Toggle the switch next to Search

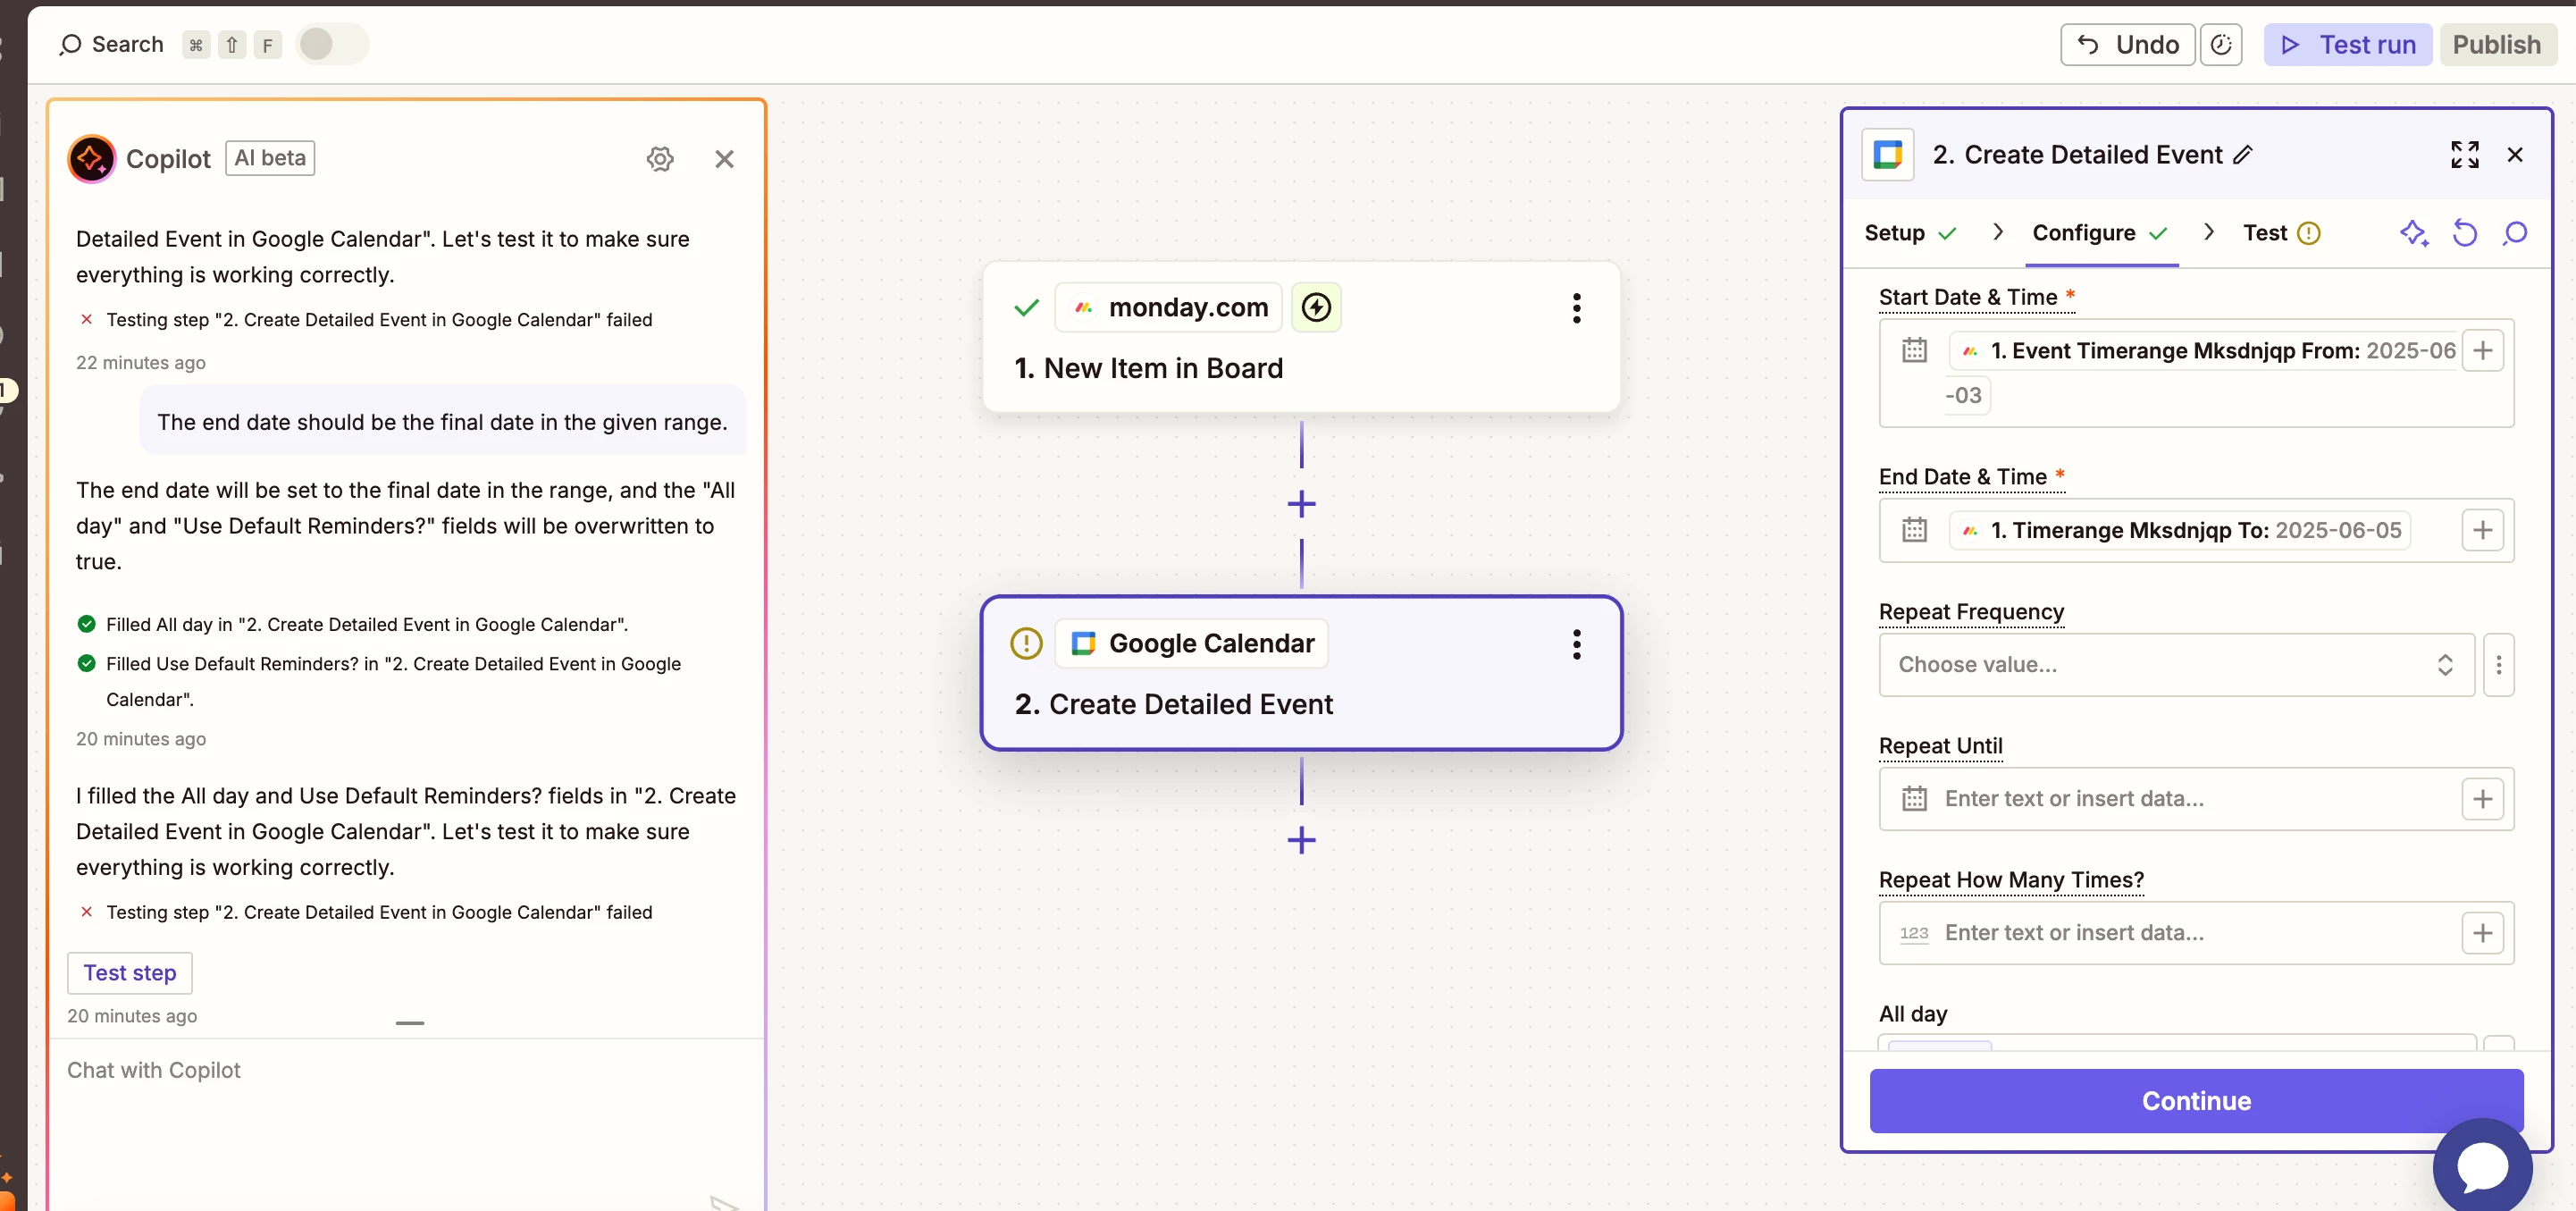coord(333,44)
